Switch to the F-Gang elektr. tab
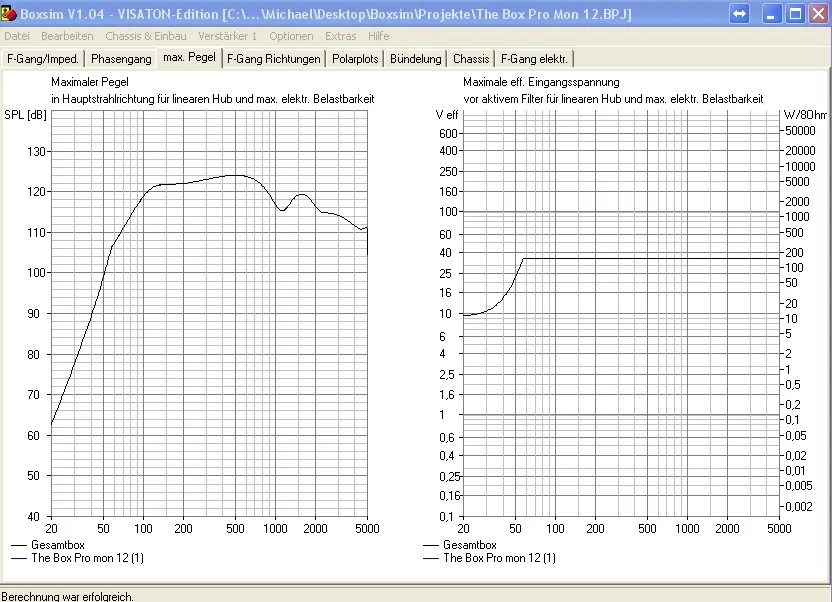Image resolution: width=832 pixels, height=602 pixels. point(535,59)
